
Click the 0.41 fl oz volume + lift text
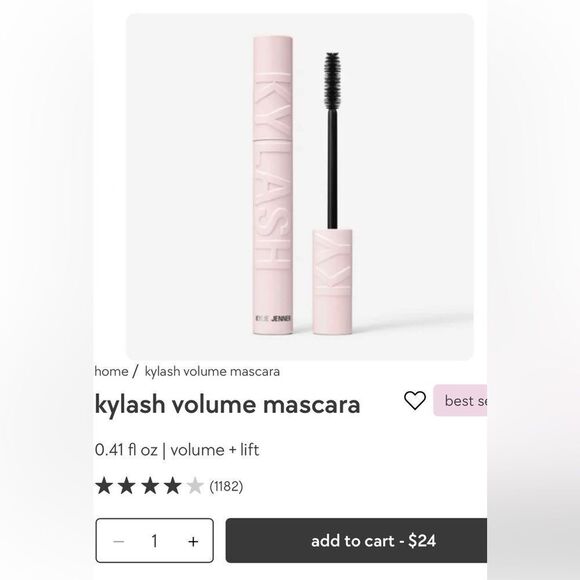coord(177,450)
